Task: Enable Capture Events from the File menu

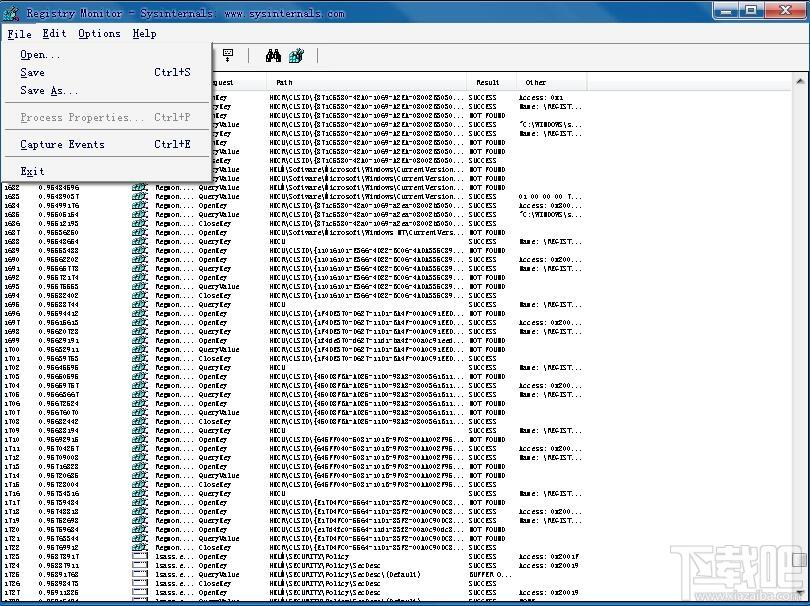Action: (62, 144)
